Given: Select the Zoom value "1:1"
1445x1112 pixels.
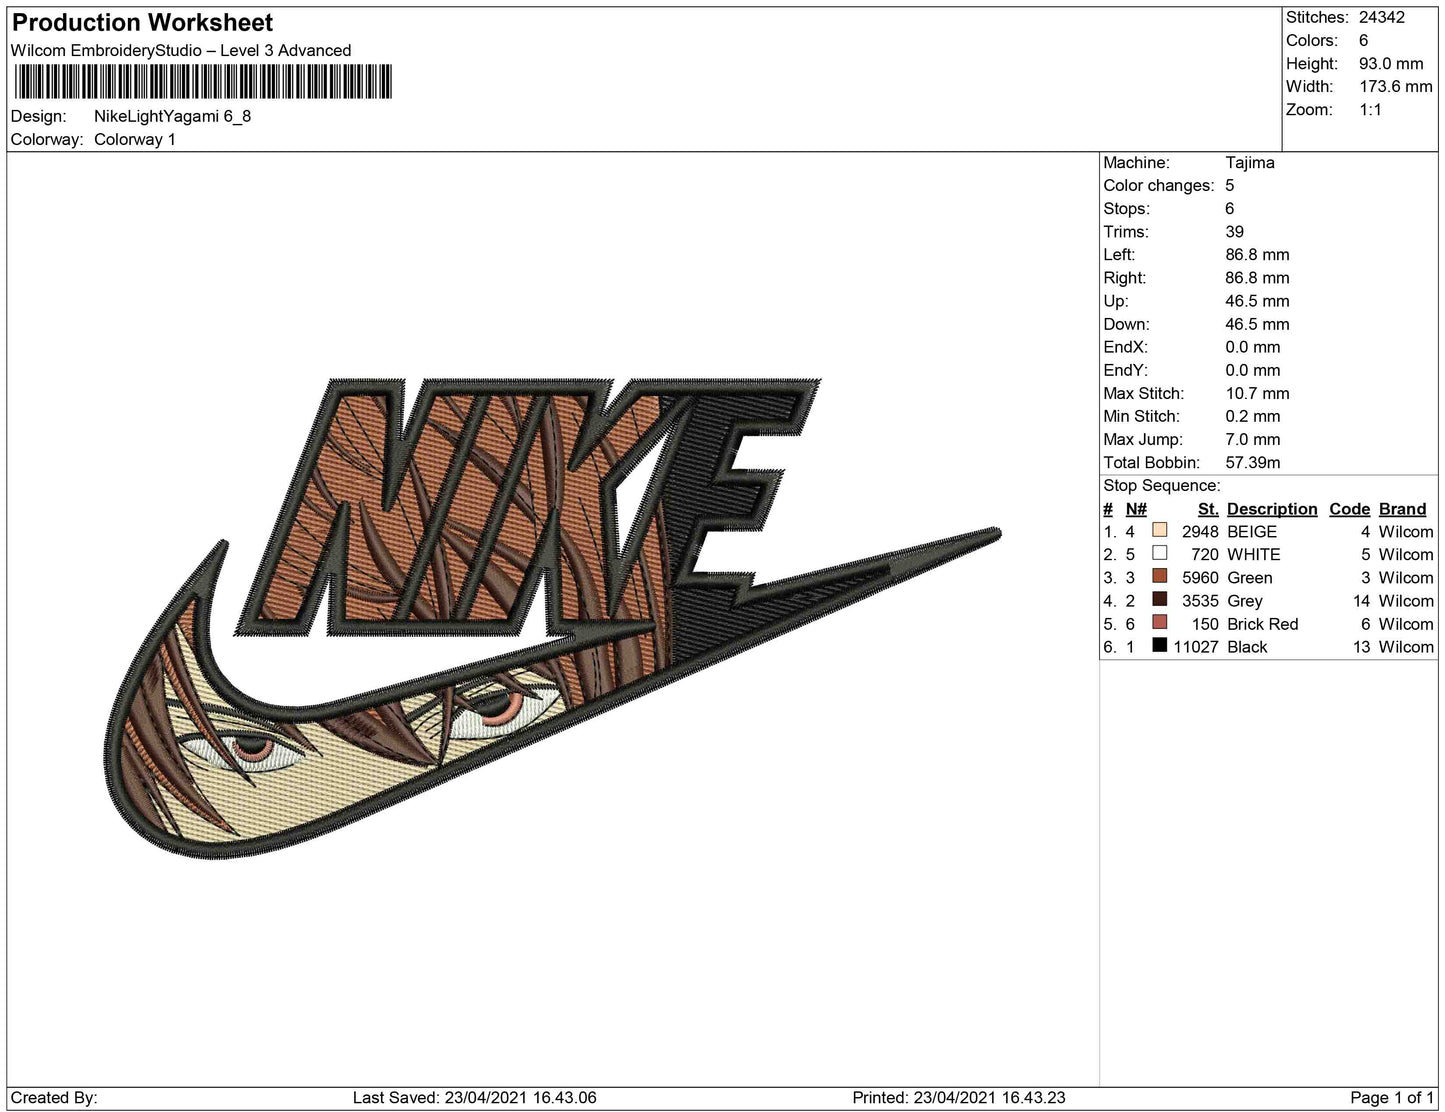Looking at the screenshot, I should [x=1370, y=109].
